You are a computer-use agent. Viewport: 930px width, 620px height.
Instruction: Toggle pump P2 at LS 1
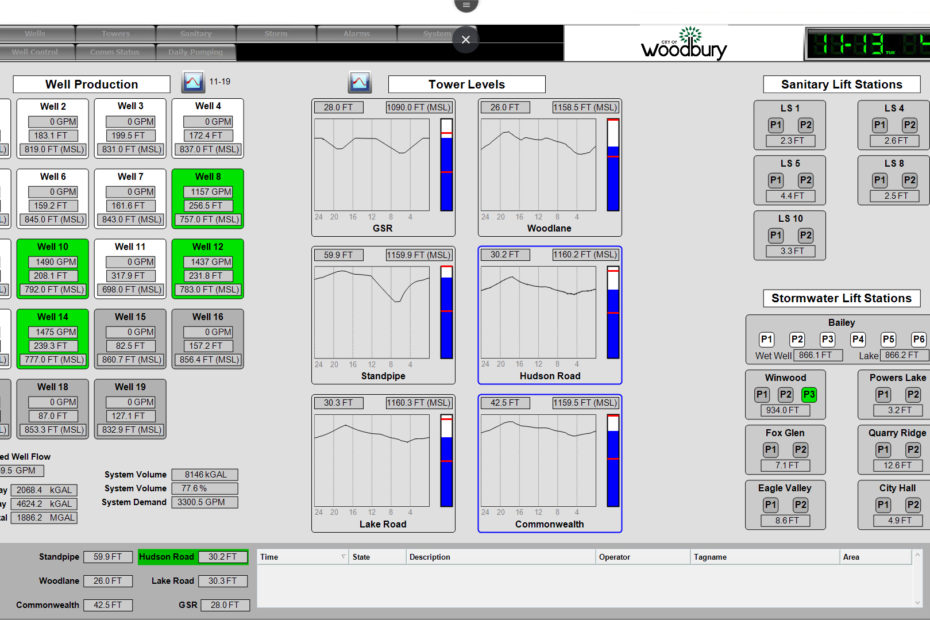[x=805, y=125]
